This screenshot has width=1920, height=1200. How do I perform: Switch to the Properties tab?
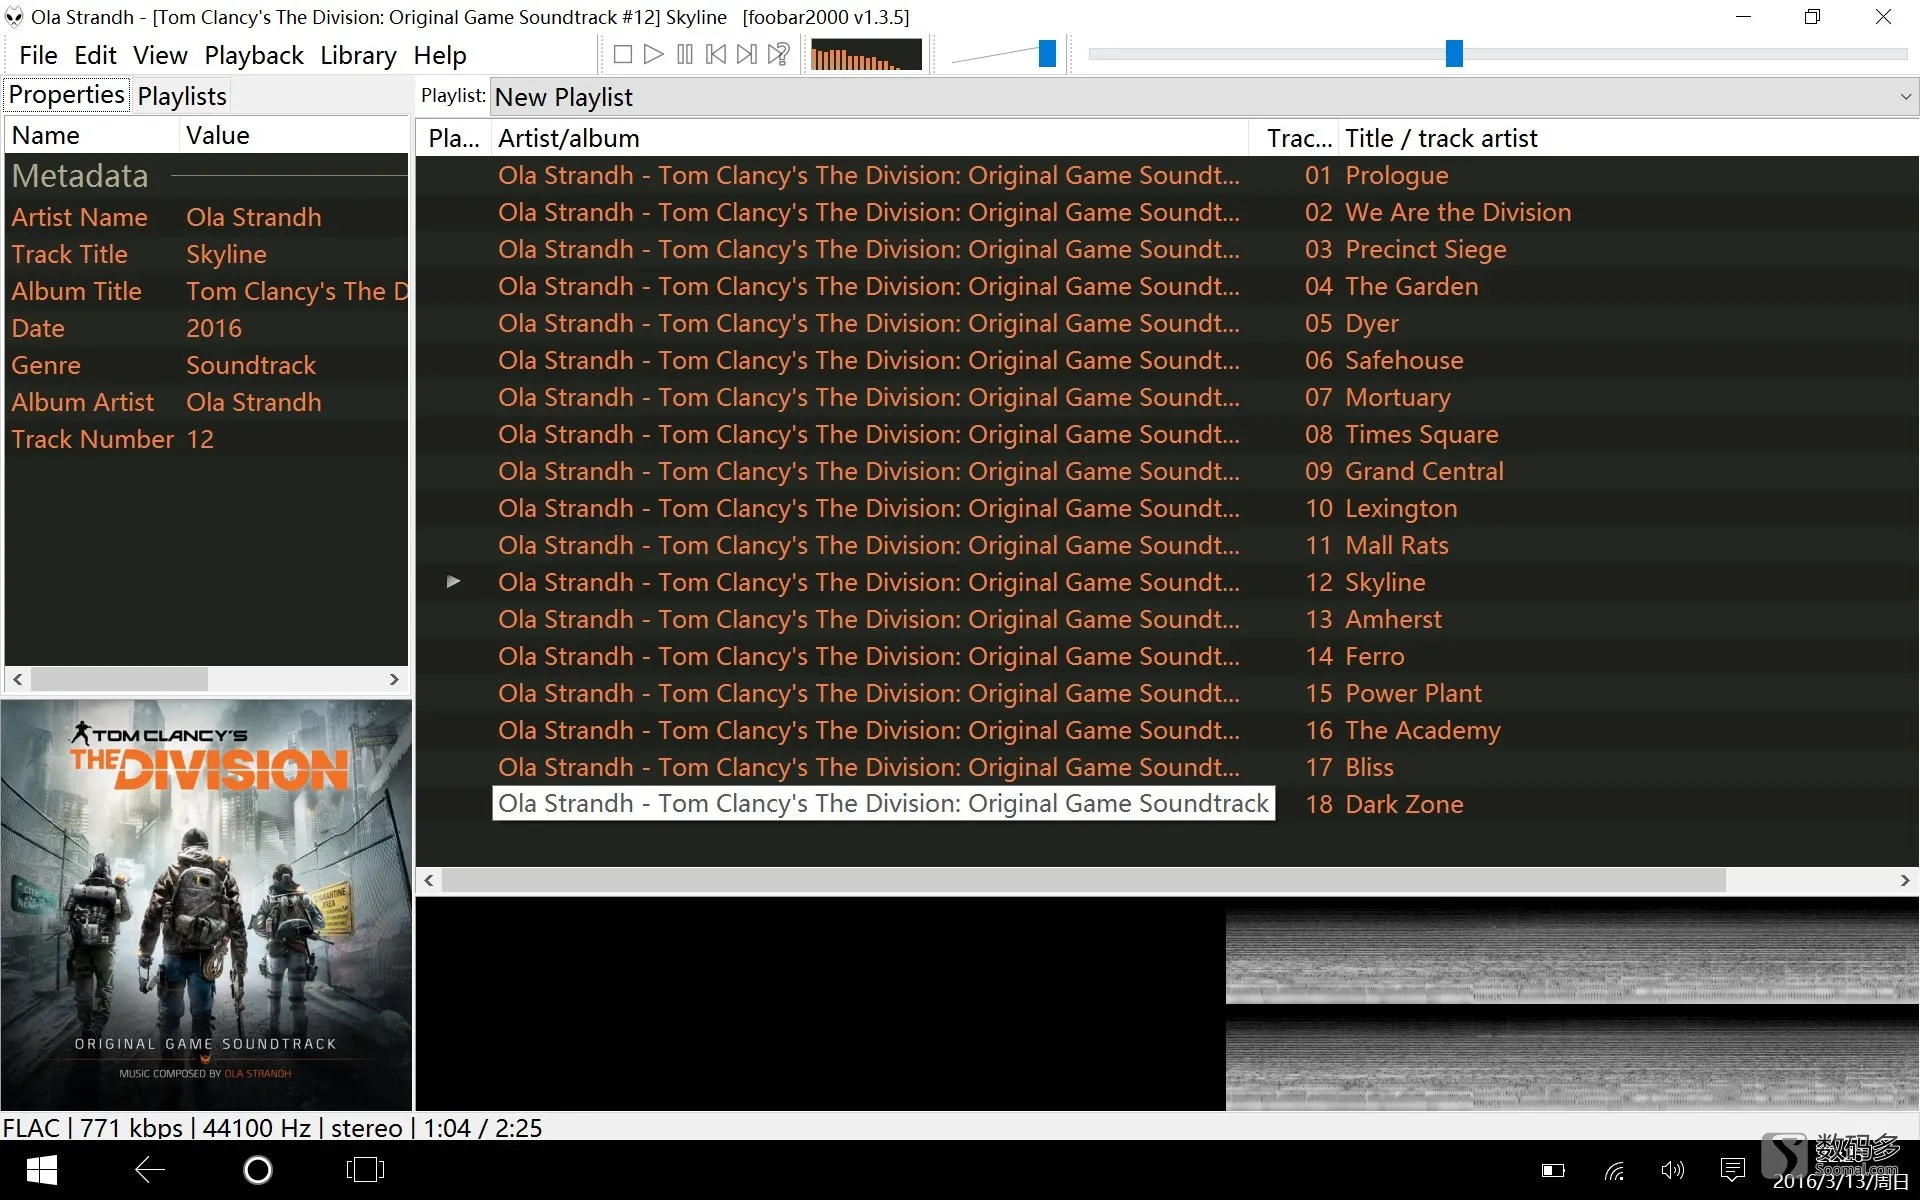67,95
